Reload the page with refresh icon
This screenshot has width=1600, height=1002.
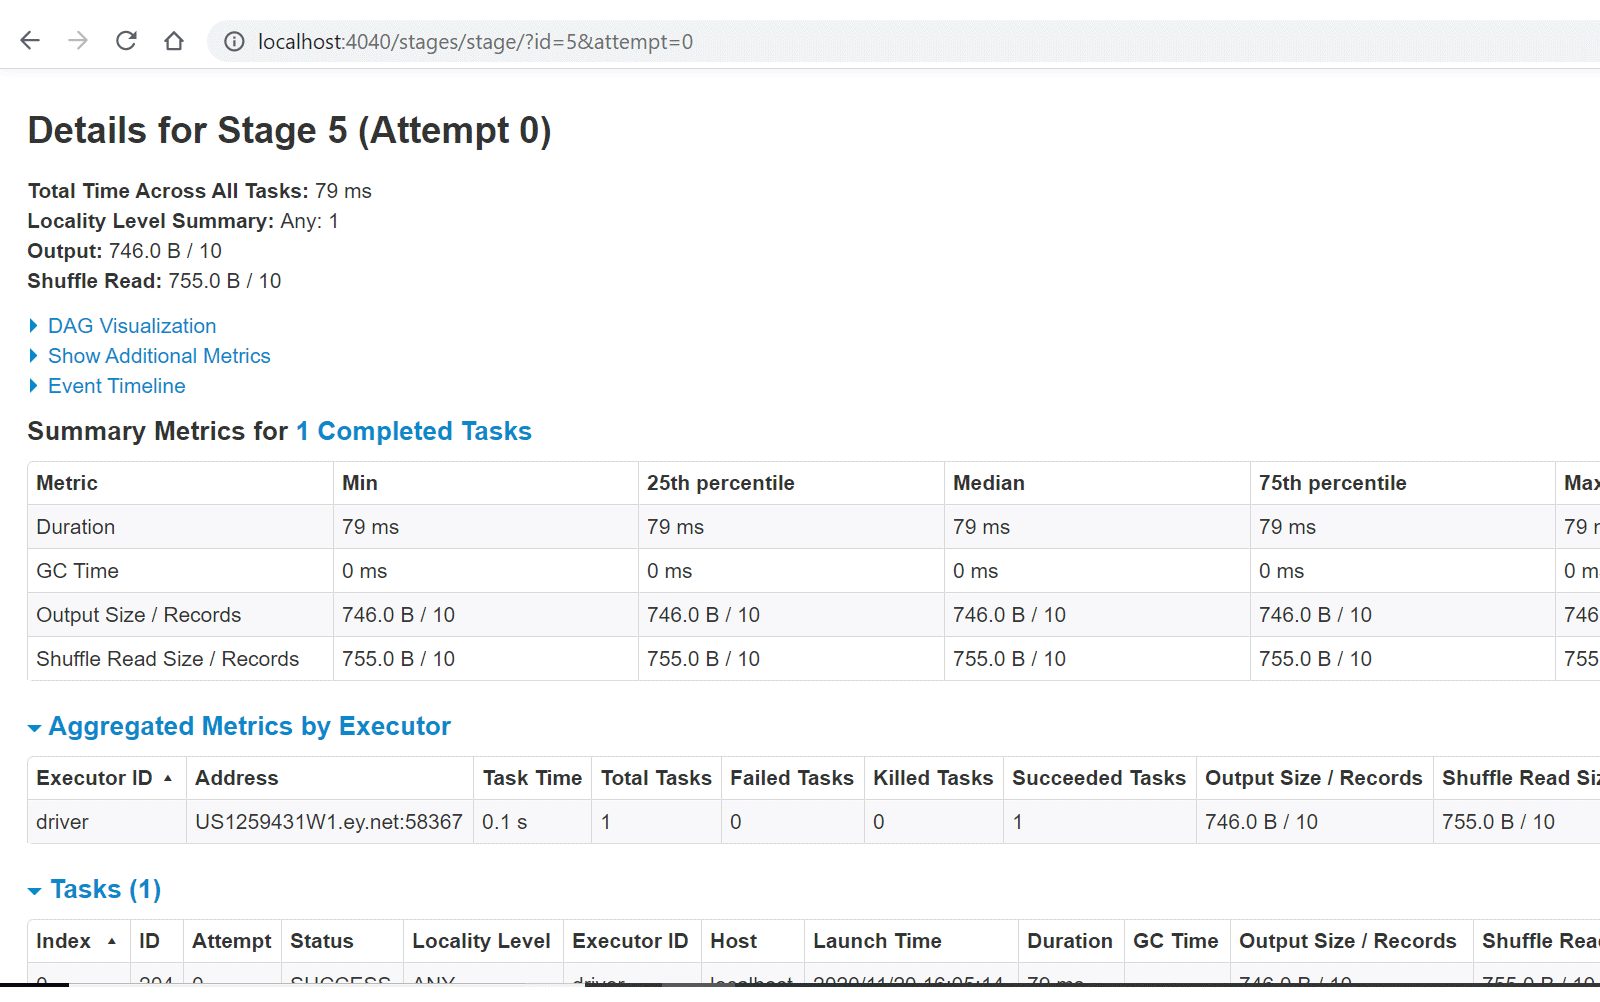[126, 41]
